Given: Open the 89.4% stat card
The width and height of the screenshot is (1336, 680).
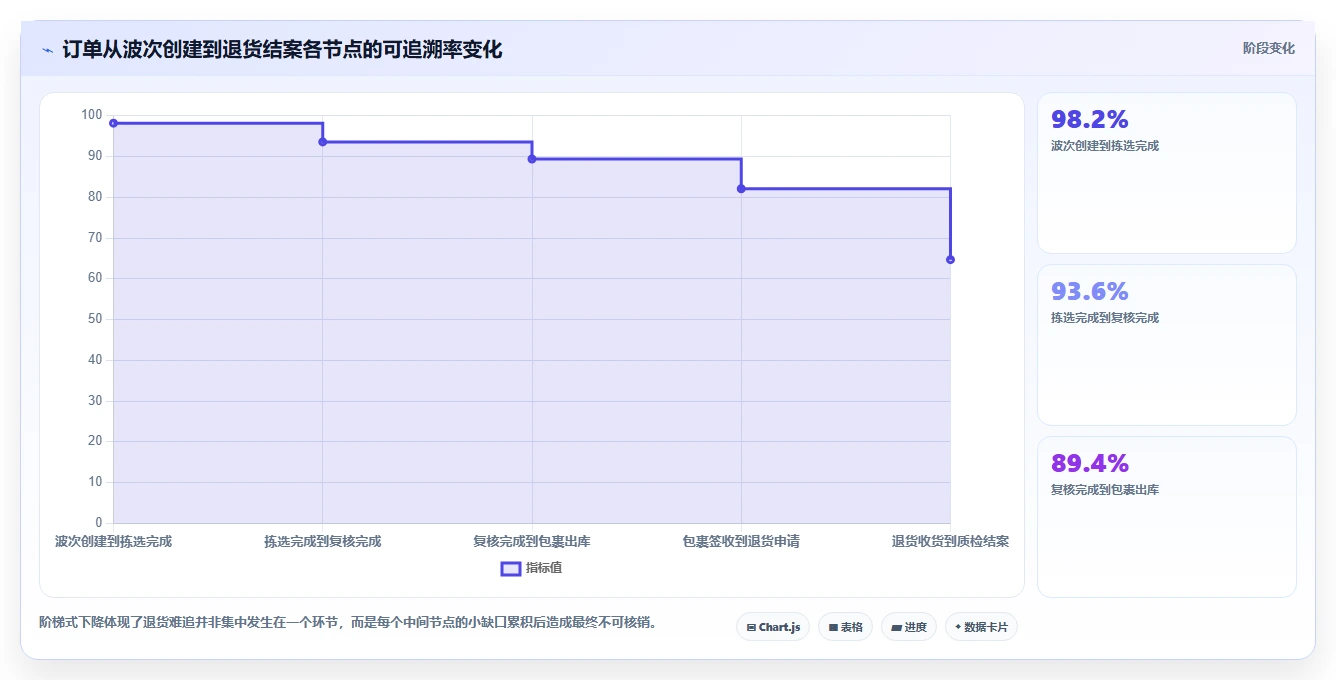Looking at the screenshot, I should (x=1167, y=517).
